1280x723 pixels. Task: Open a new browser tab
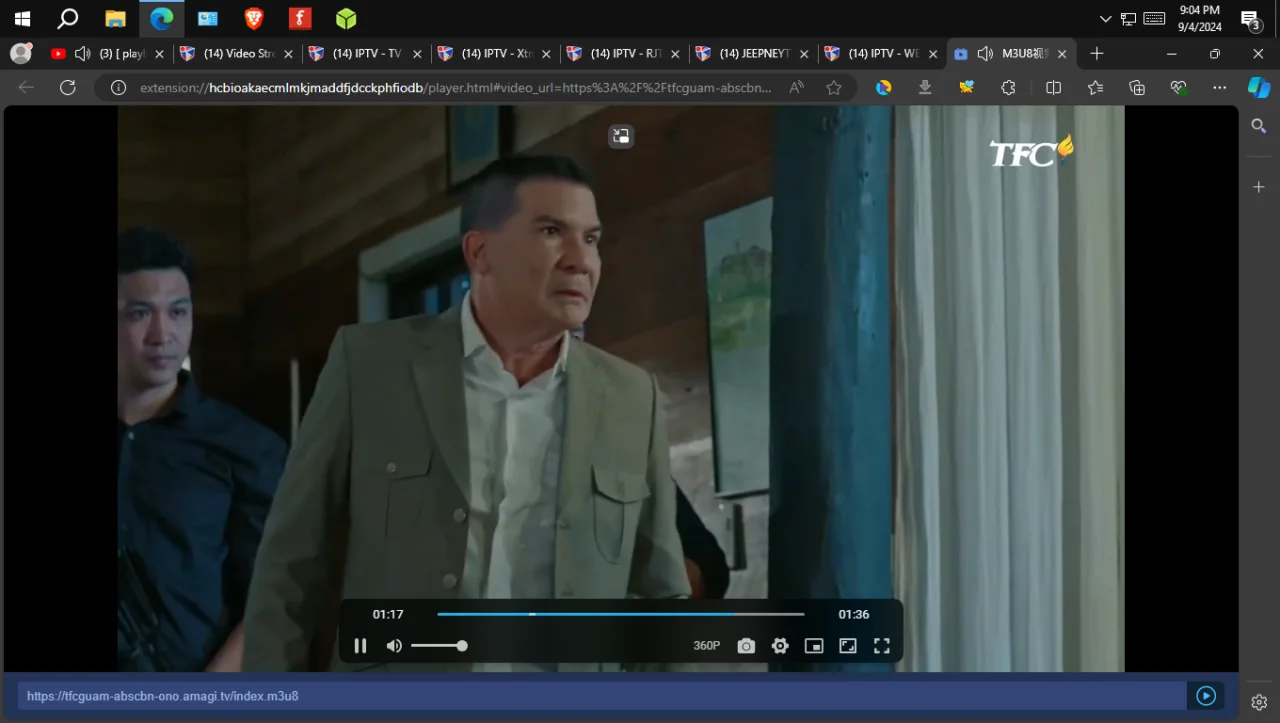click(1097, 54)
